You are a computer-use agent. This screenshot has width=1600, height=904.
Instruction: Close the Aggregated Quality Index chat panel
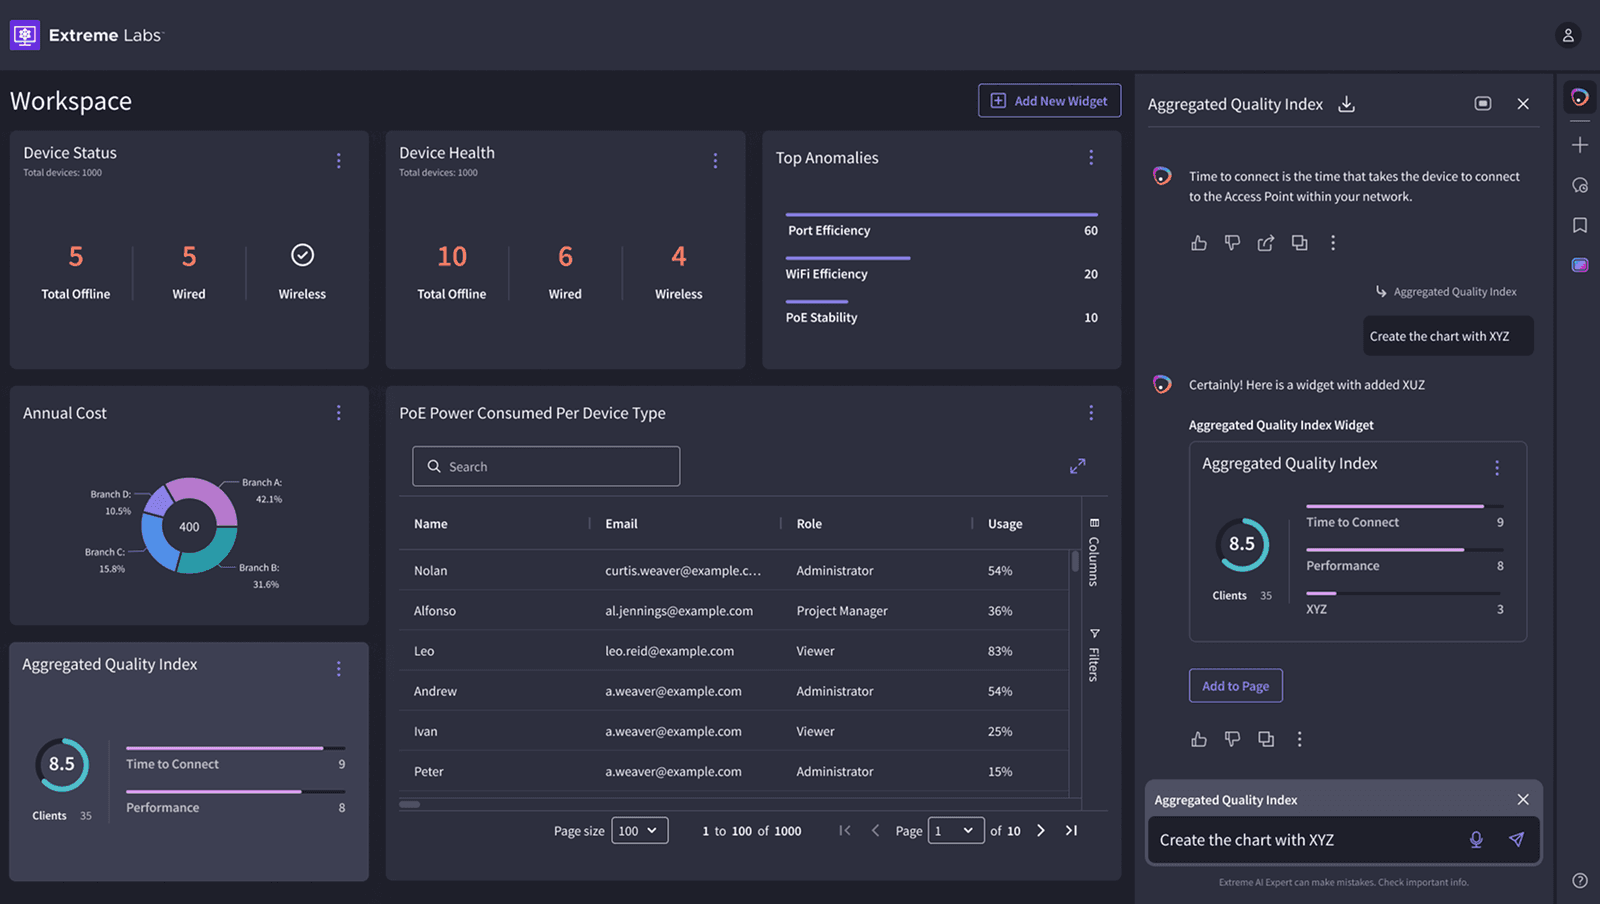tap(1523, 104)
